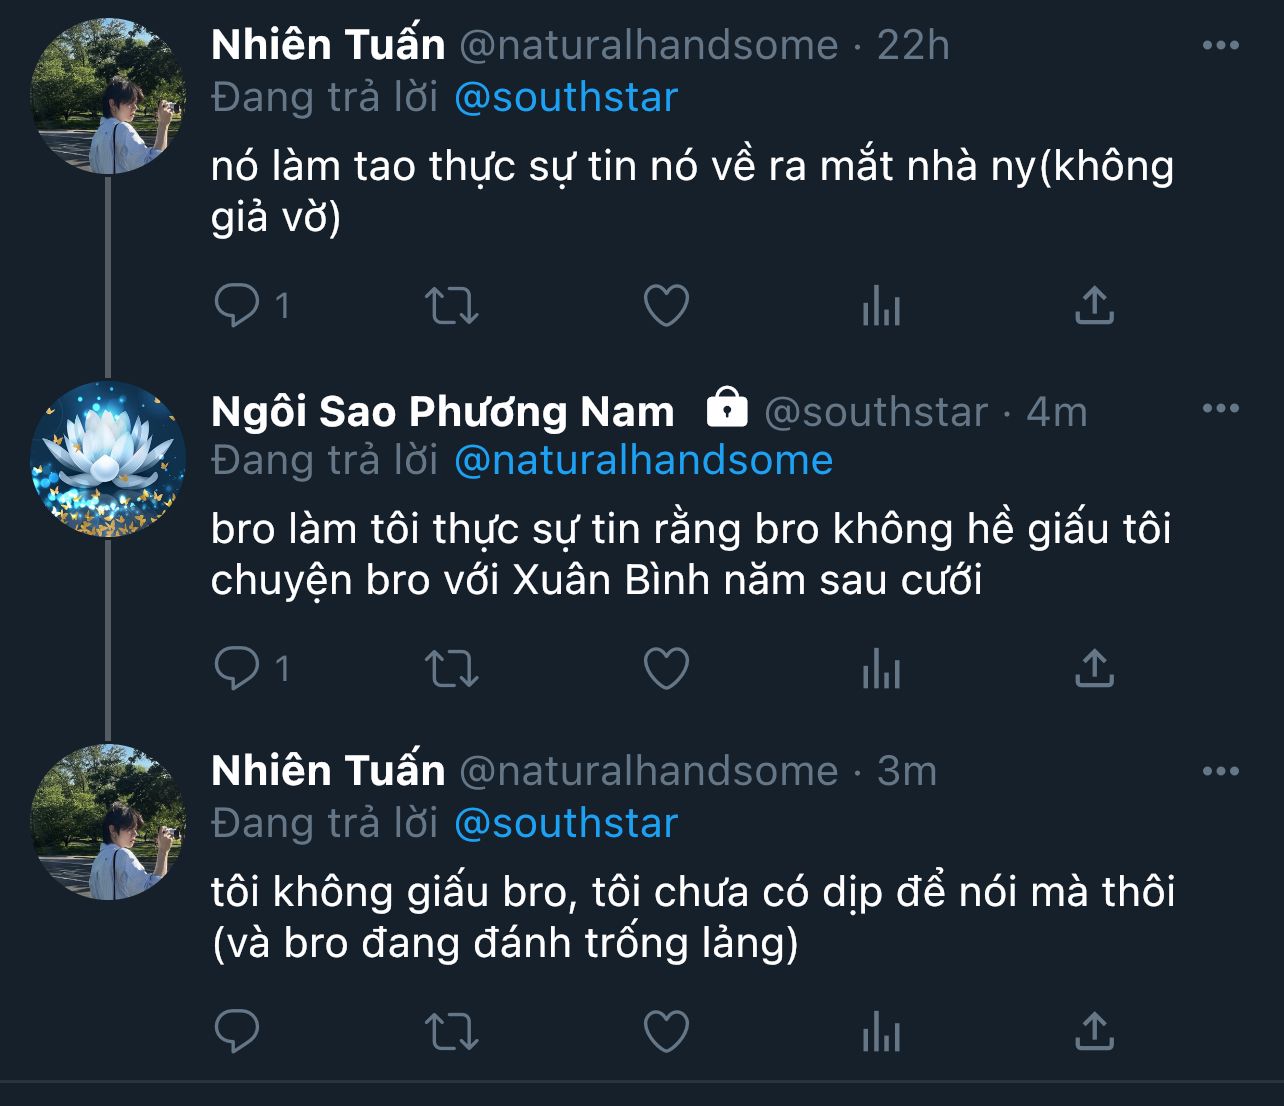Image resolution: width=1284 pixels, height=1106 pixels.
Task: Retweet Ngôi Sao Phương Nam's tweet
Action: (452, 669)
